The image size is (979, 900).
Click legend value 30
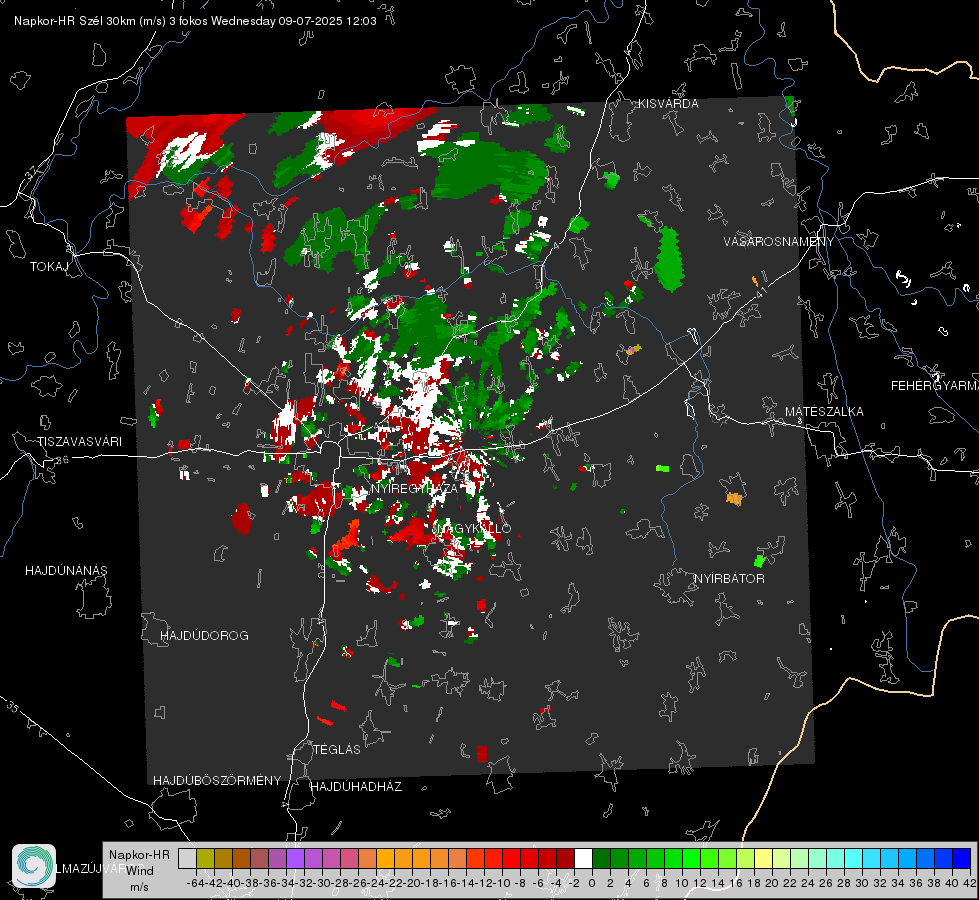click(x=862, y=883)
